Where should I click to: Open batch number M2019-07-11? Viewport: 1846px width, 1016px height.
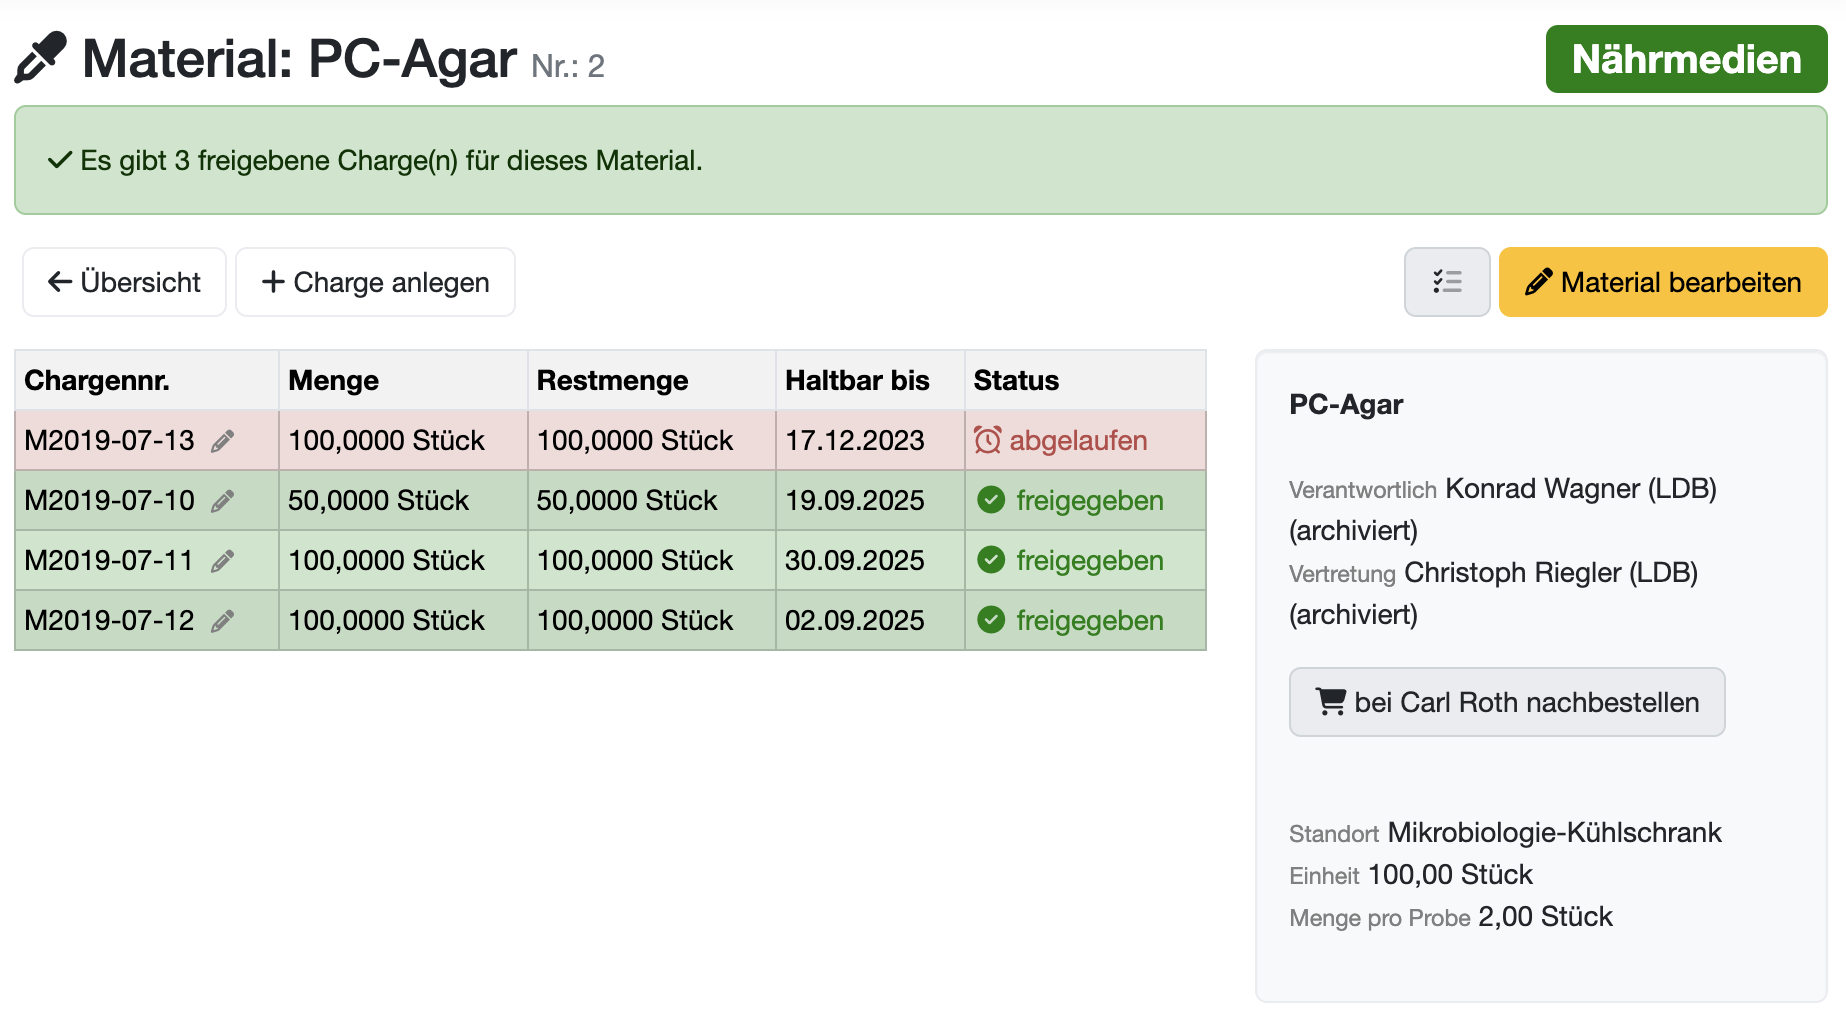(109, 561)
